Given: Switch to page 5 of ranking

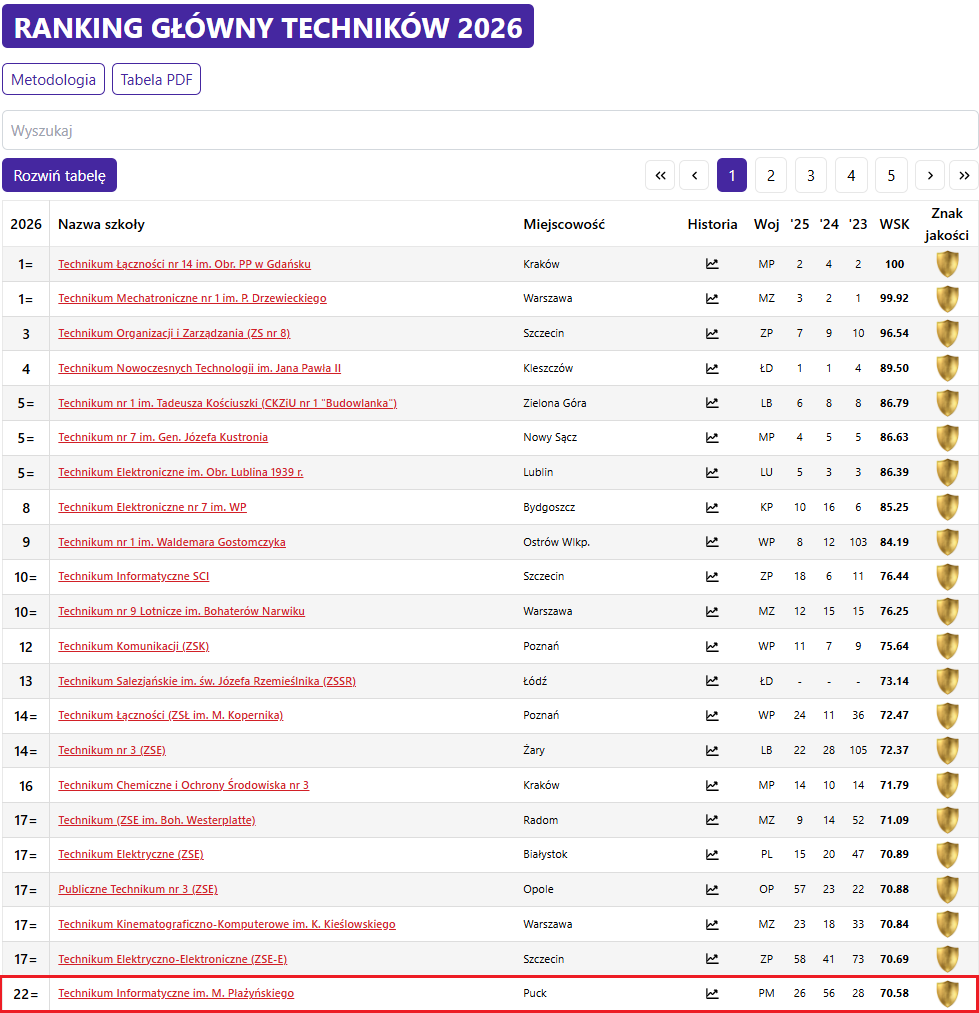Looking at the screenshot, I should [x=891, y=175].
